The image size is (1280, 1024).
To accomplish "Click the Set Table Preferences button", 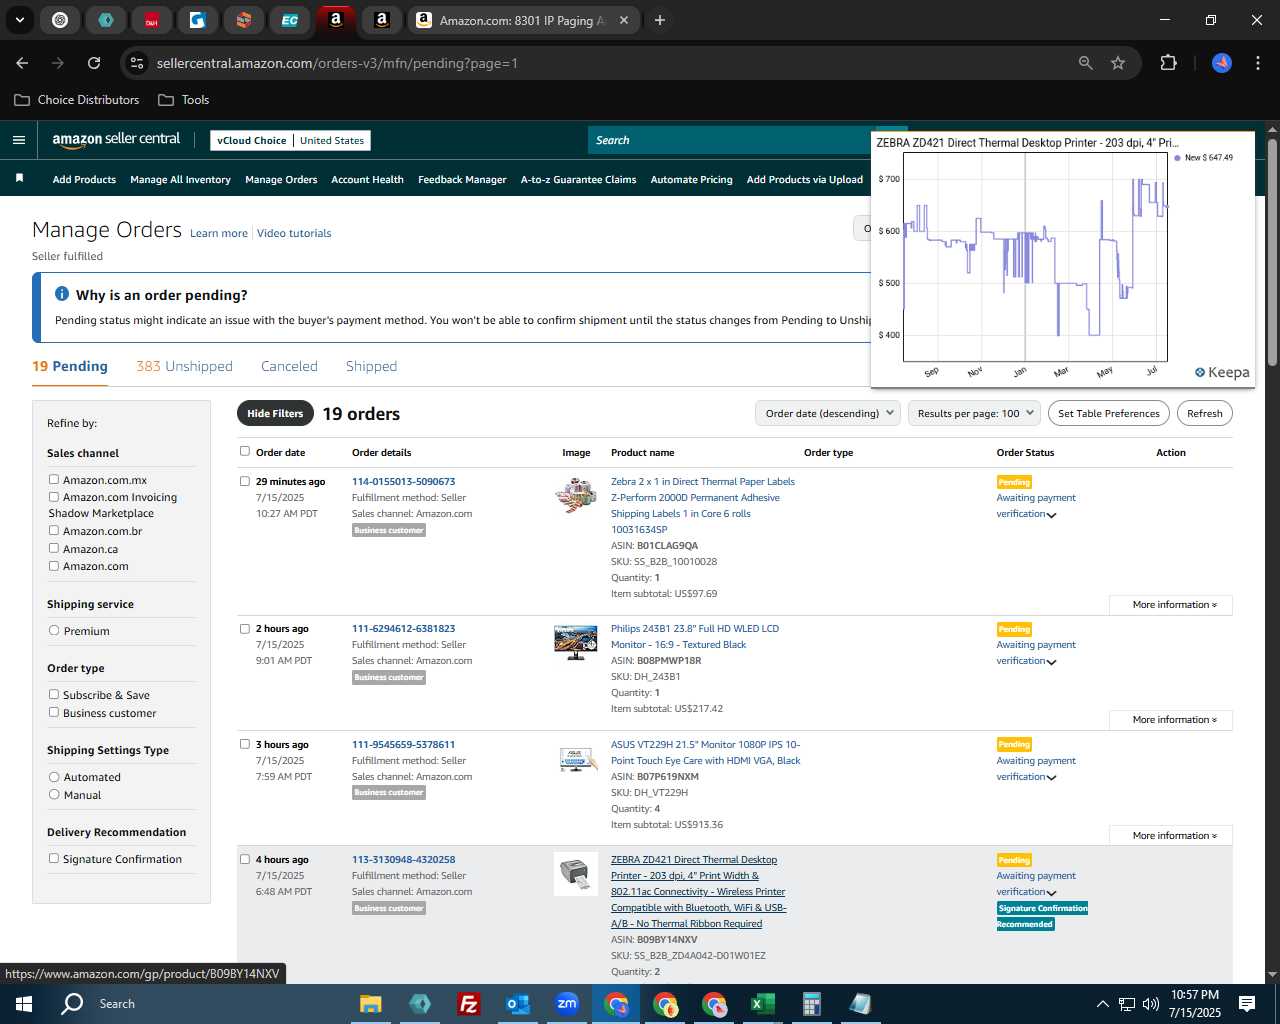I will (1109, 413).
